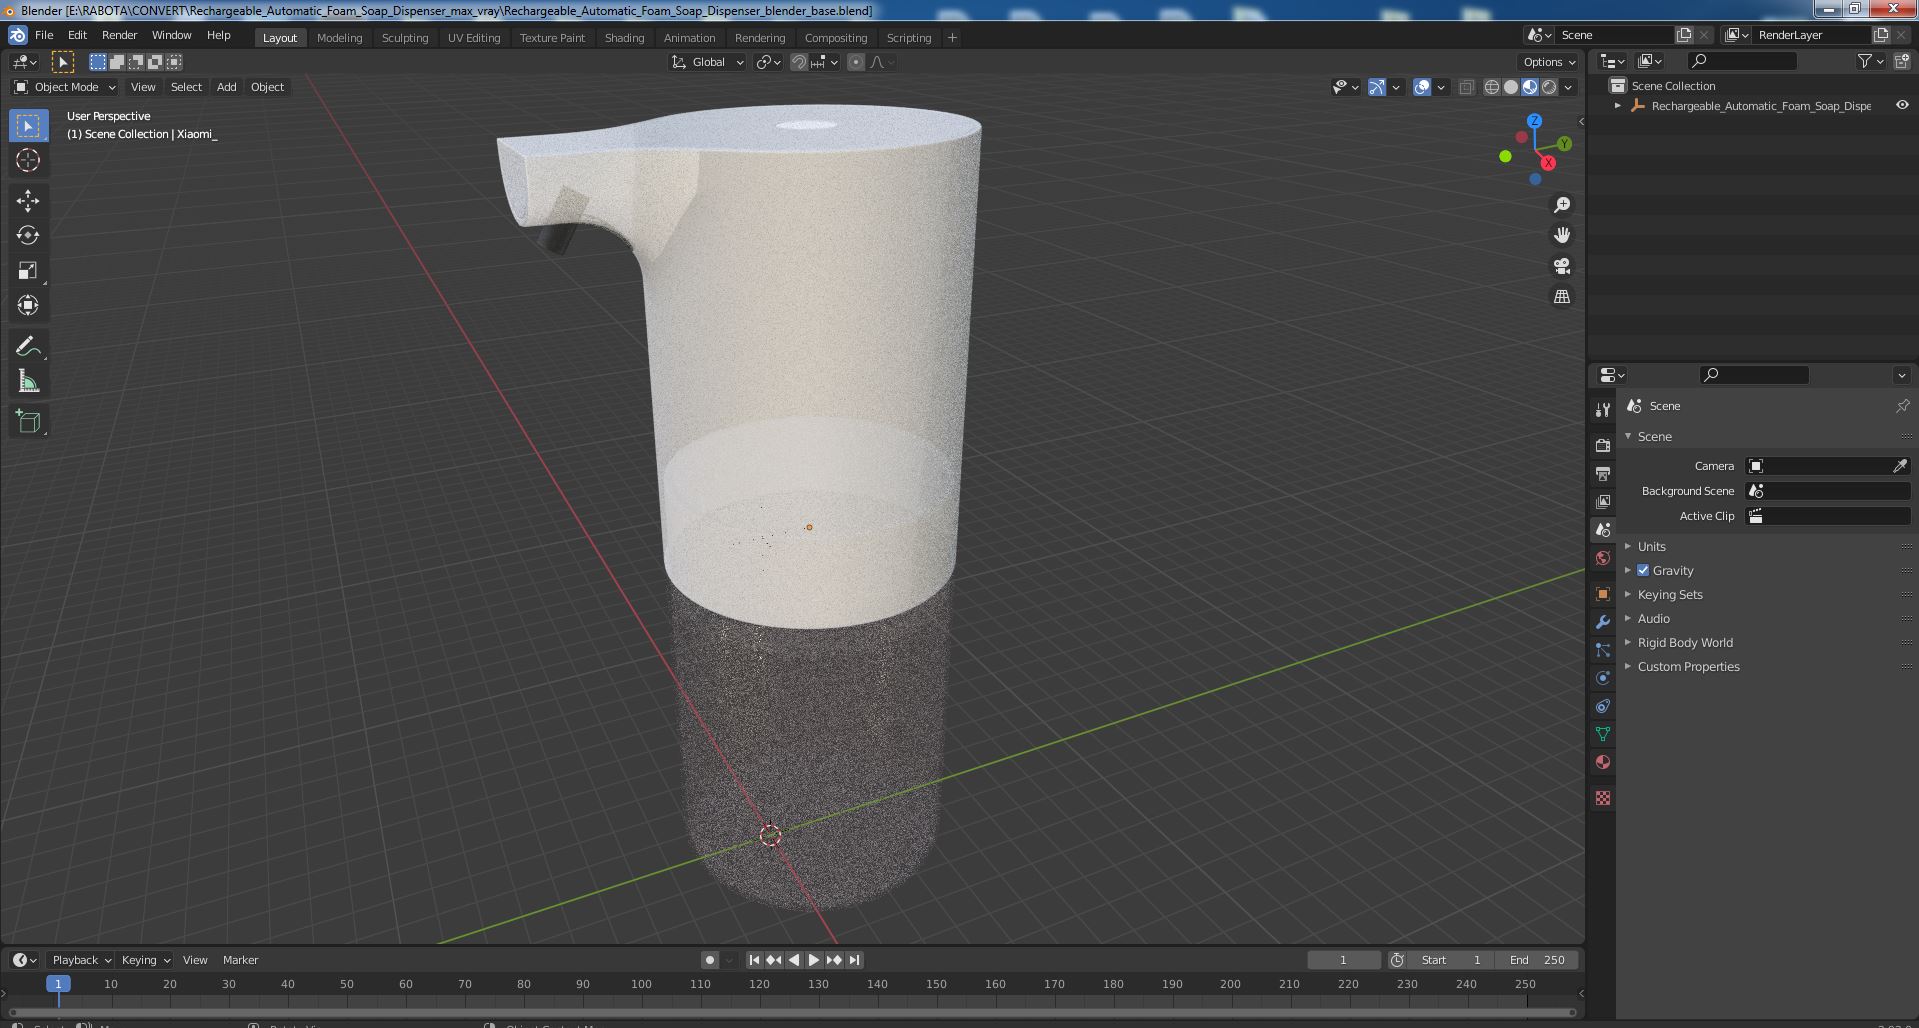Expand the Custom Properties panel
Viewport: 1919px width, 1028px height.
point(1688,666)
